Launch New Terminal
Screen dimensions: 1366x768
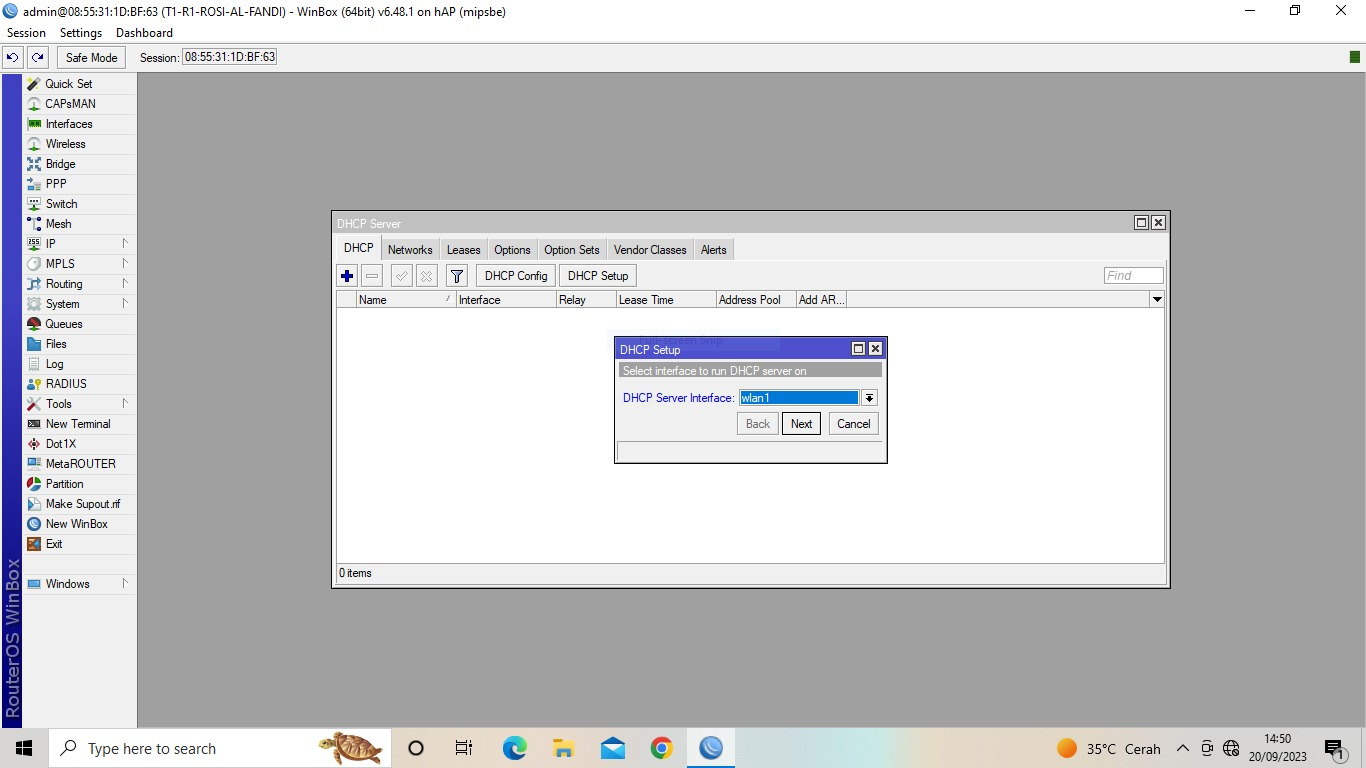79,424
